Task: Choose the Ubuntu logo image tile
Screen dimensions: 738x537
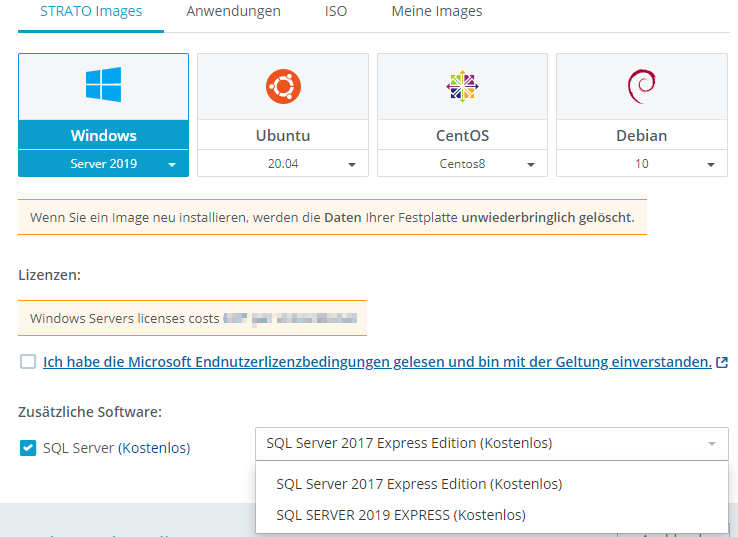Action: point(283,87)
